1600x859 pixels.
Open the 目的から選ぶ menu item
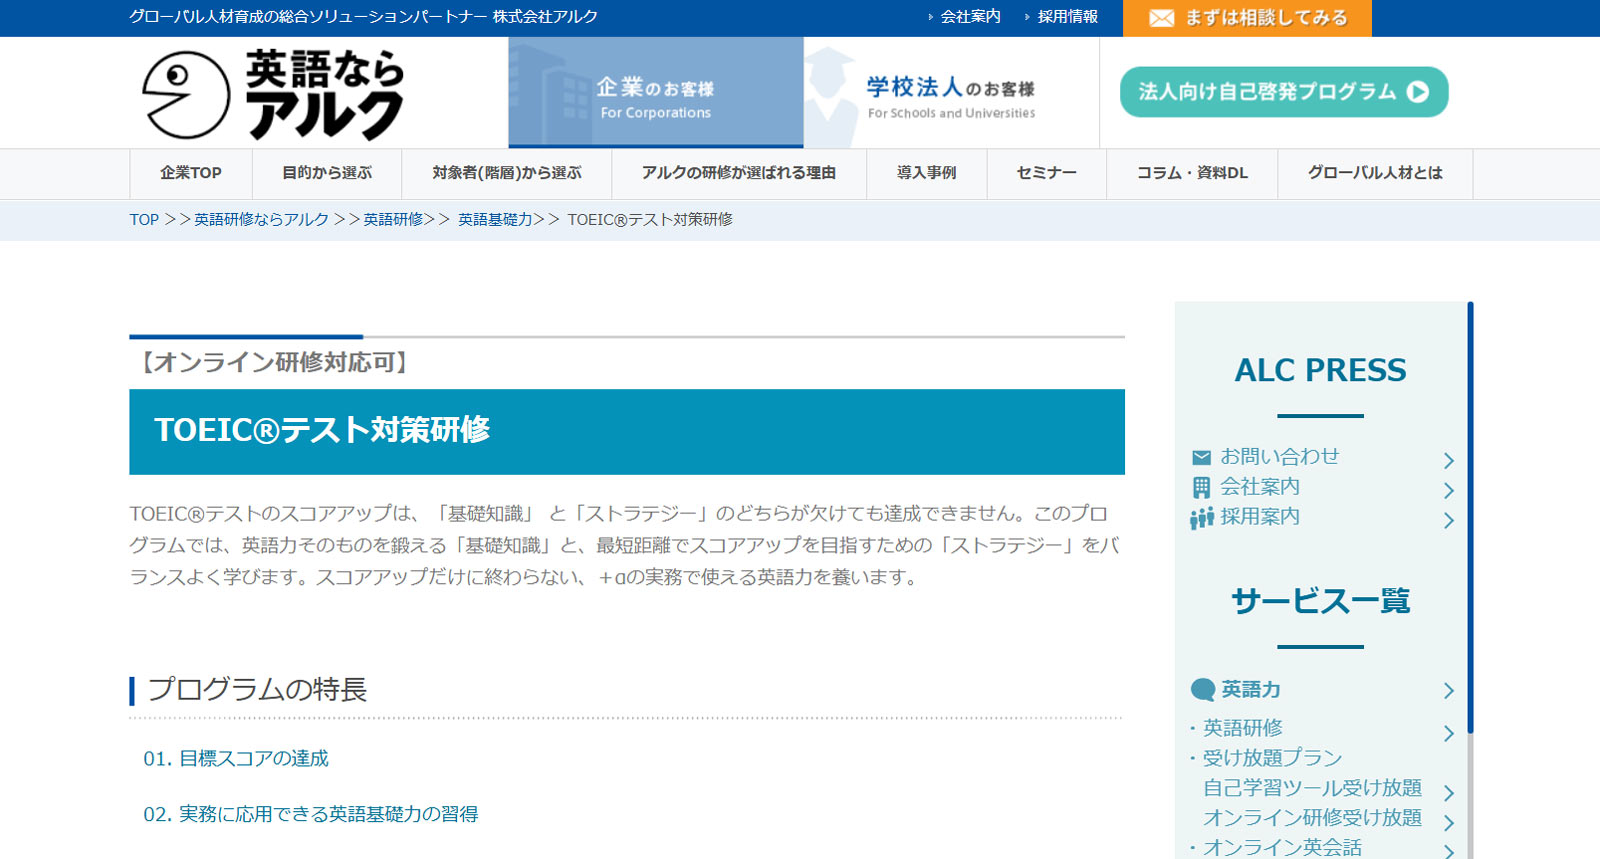(327, 173)
